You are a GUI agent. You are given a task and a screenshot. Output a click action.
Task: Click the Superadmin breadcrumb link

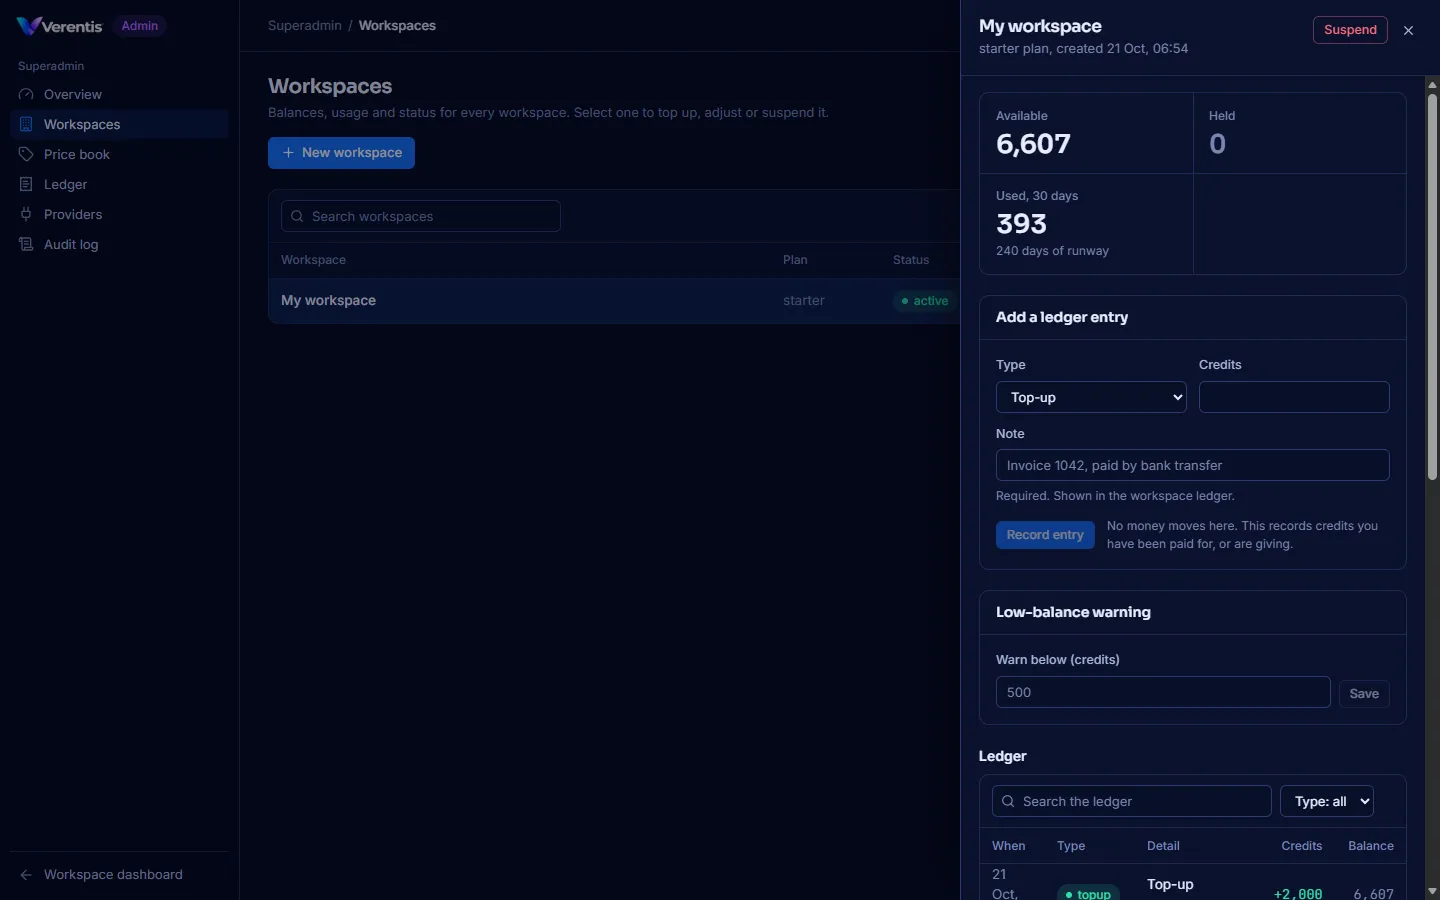click(304, 26)
